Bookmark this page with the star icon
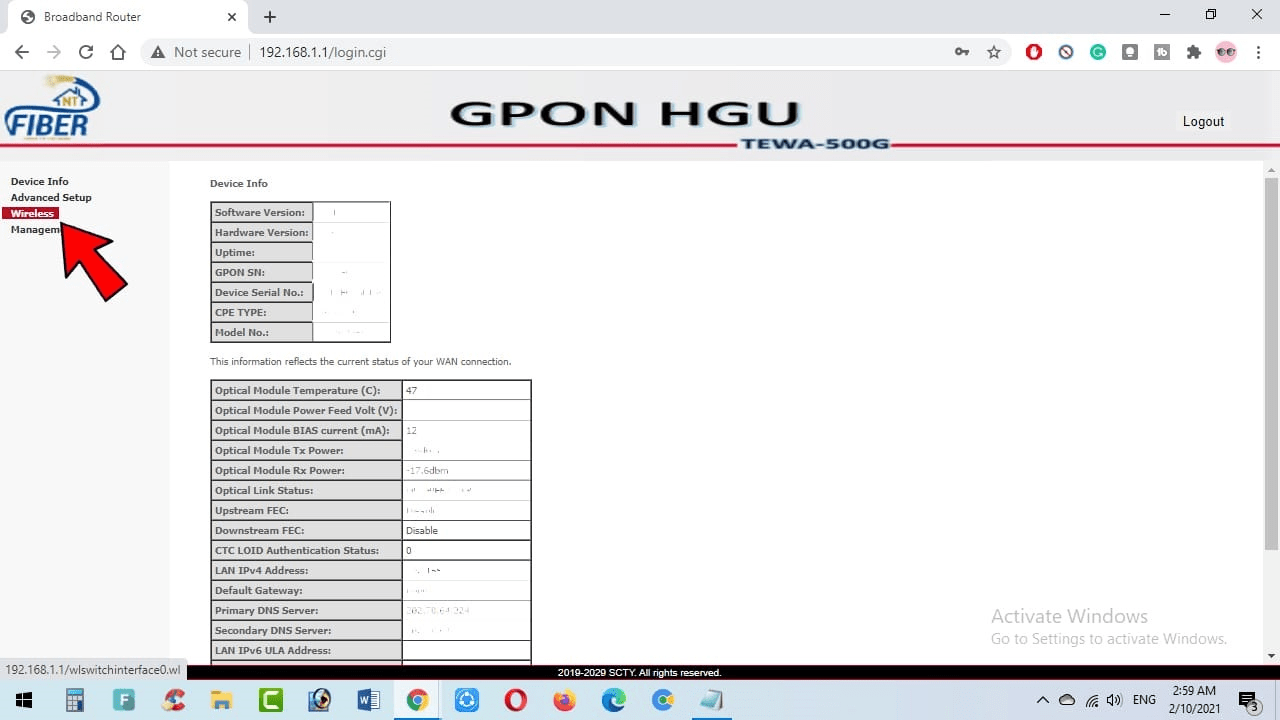 coord(994,52)
